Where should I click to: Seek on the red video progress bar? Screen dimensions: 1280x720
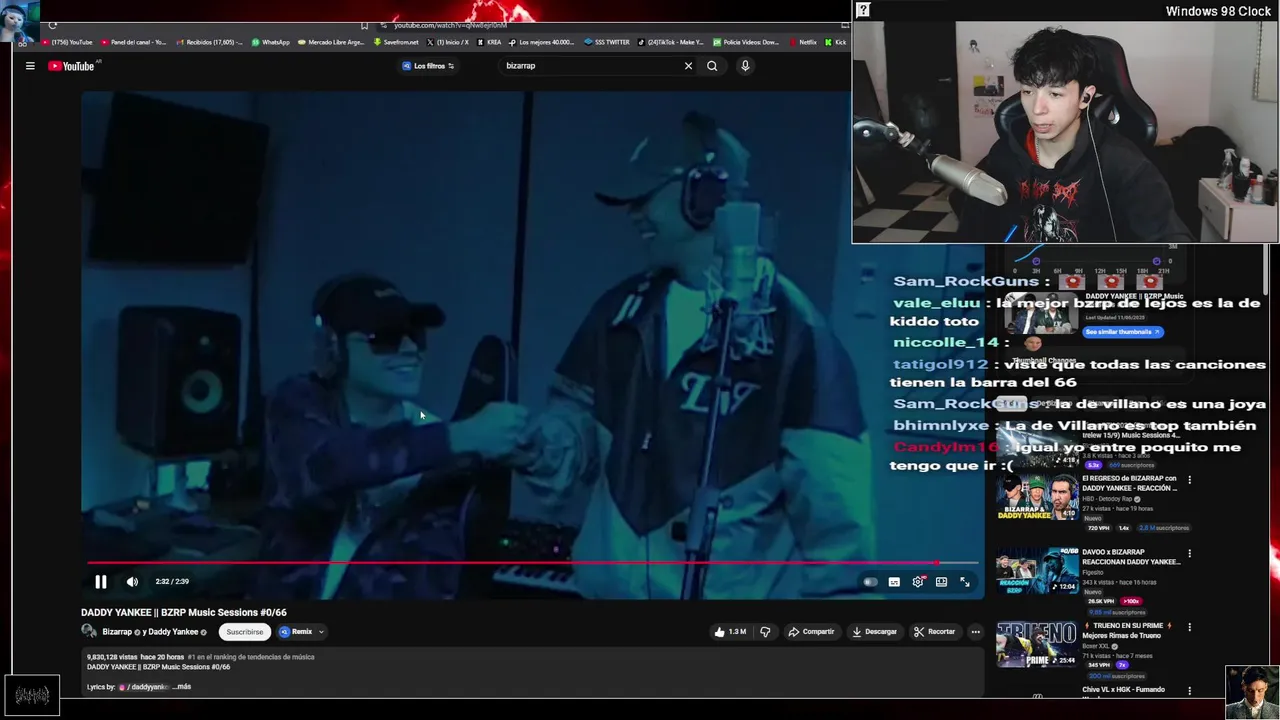(x=532, y=563)
